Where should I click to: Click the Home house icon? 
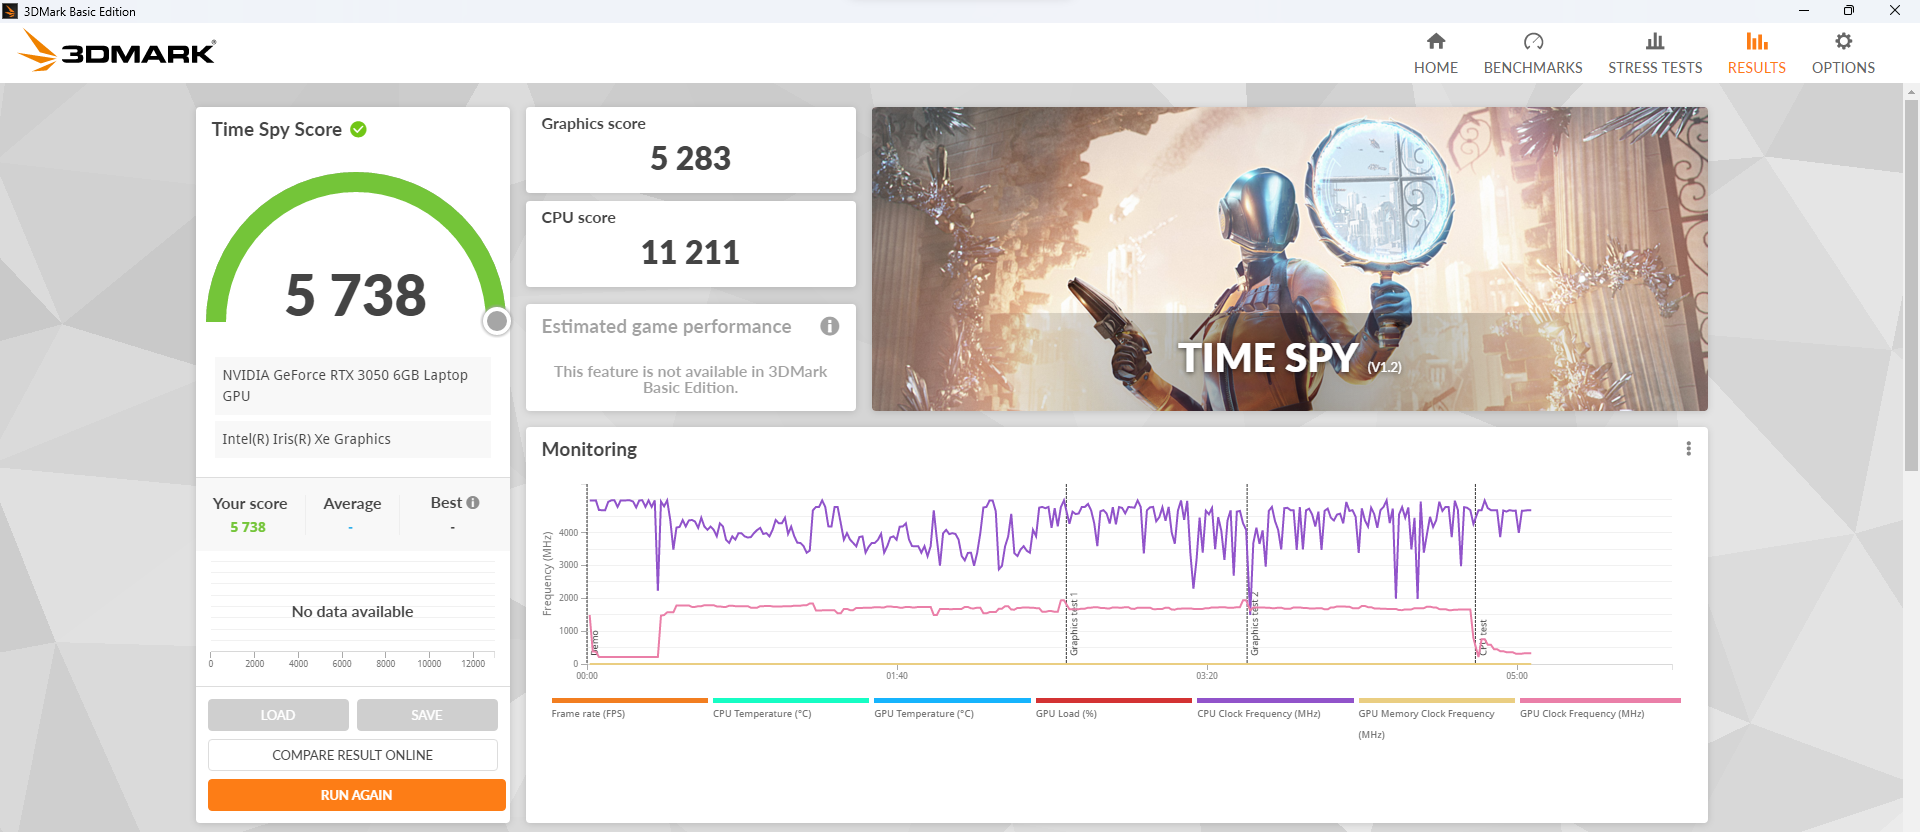(x=1436, y=41)
